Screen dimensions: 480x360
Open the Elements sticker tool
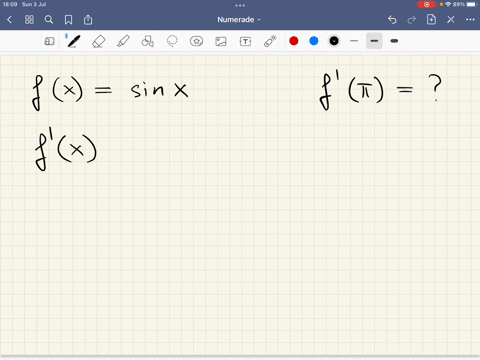pos(196,41)
